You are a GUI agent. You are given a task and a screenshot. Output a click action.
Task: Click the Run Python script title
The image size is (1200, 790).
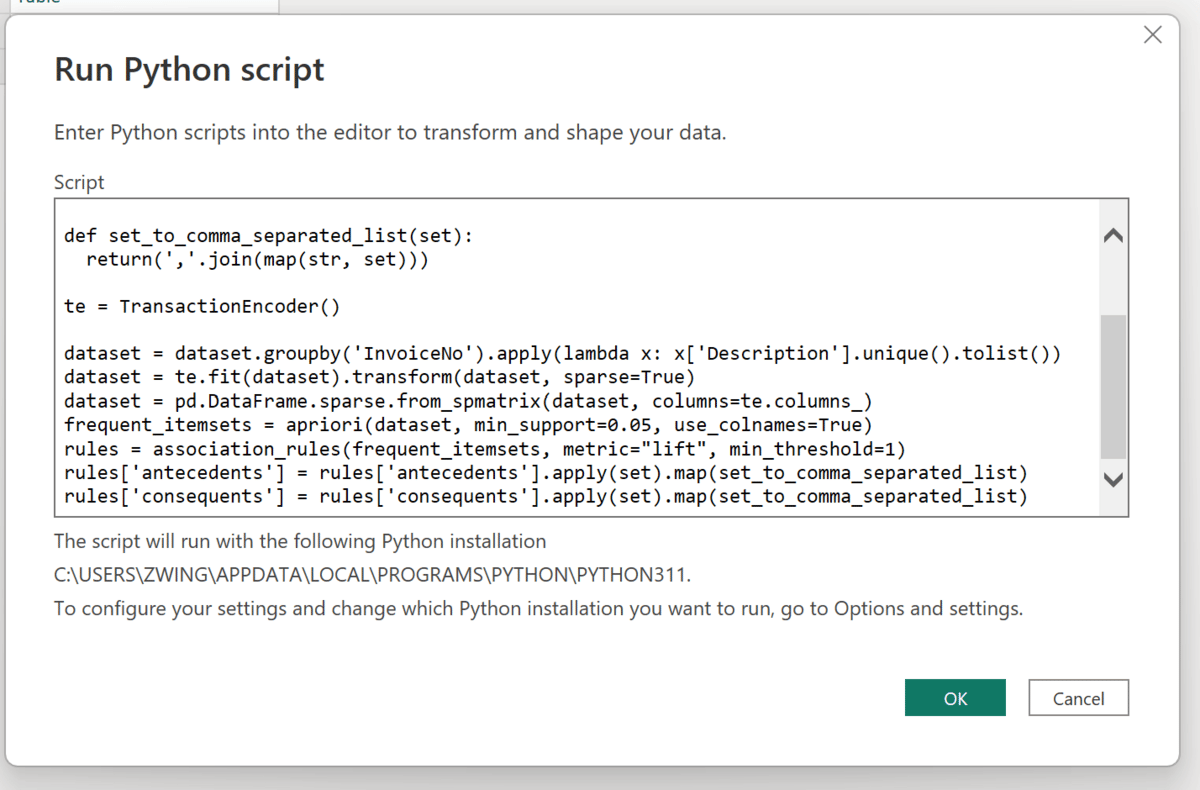tap(189, 70)
